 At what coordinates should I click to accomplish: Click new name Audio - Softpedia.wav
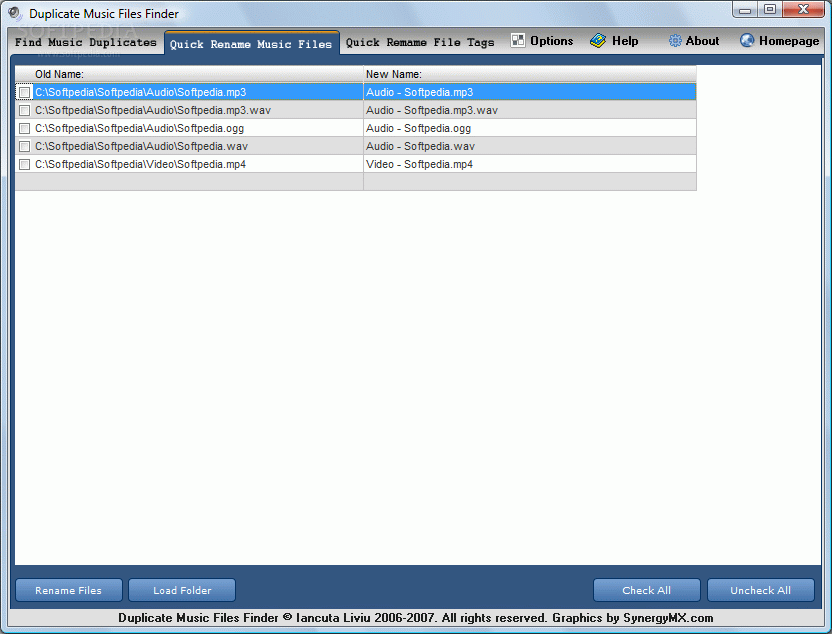pyautogui.click(x=421, y=146)
